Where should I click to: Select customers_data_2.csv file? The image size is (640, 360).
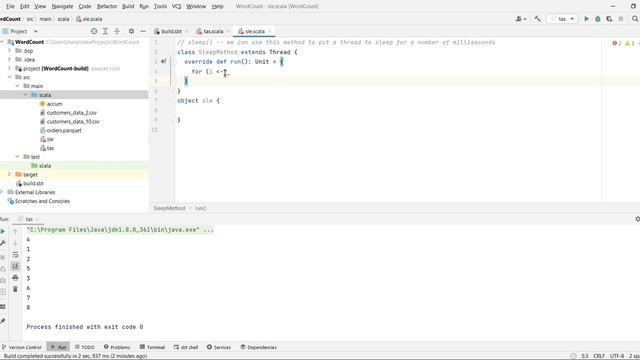tap(71, 113)
